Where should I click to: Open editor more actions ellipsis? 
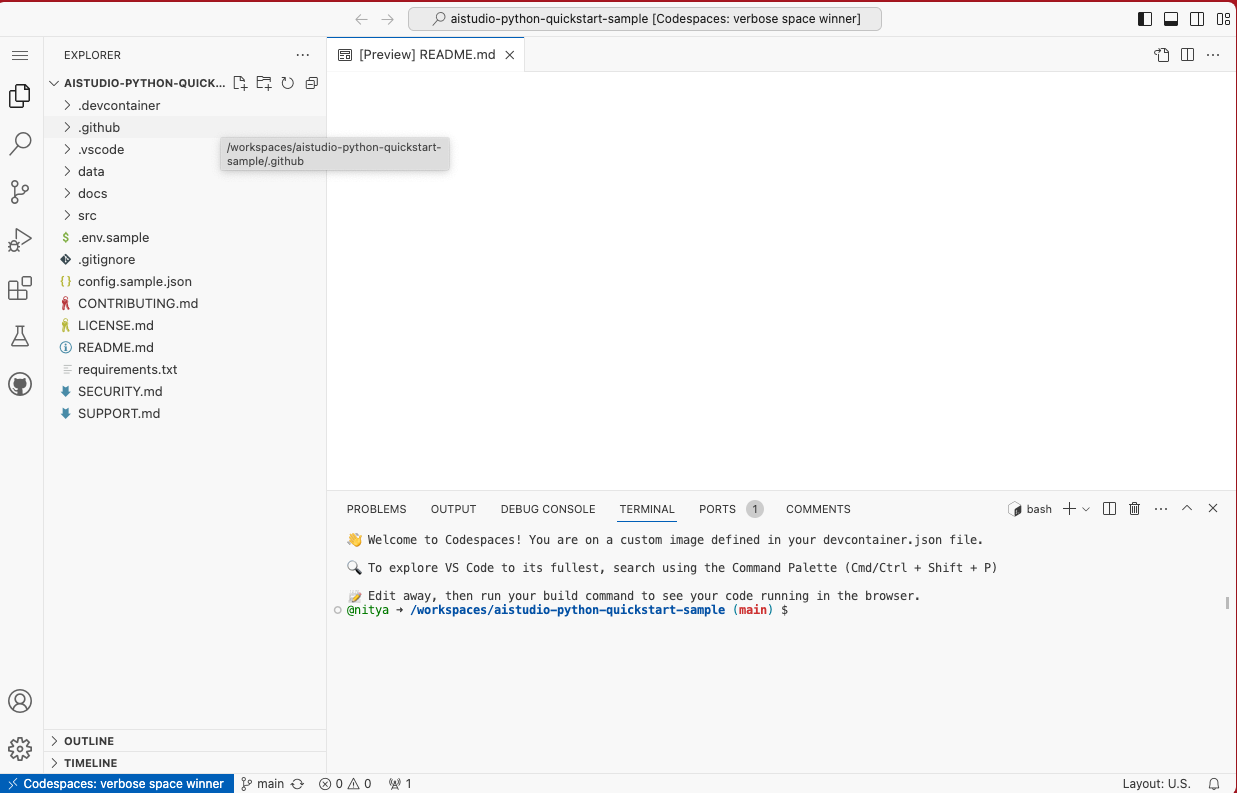click(1213, 55)
